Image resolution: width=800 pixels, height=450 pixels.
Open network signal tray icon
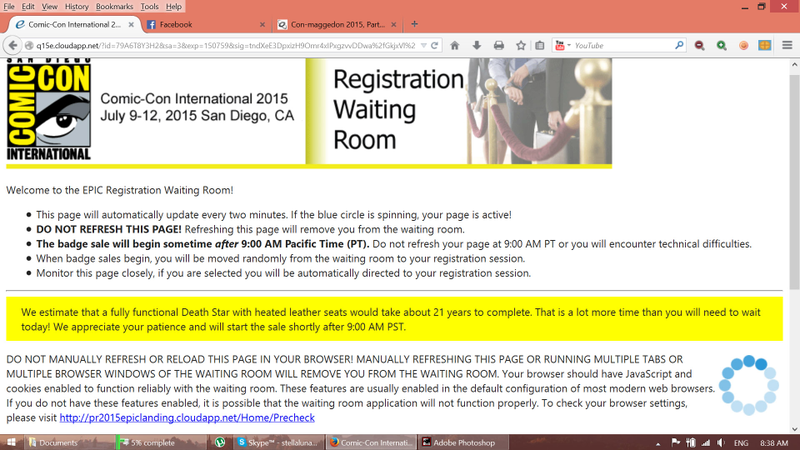[x=706, y=442]
